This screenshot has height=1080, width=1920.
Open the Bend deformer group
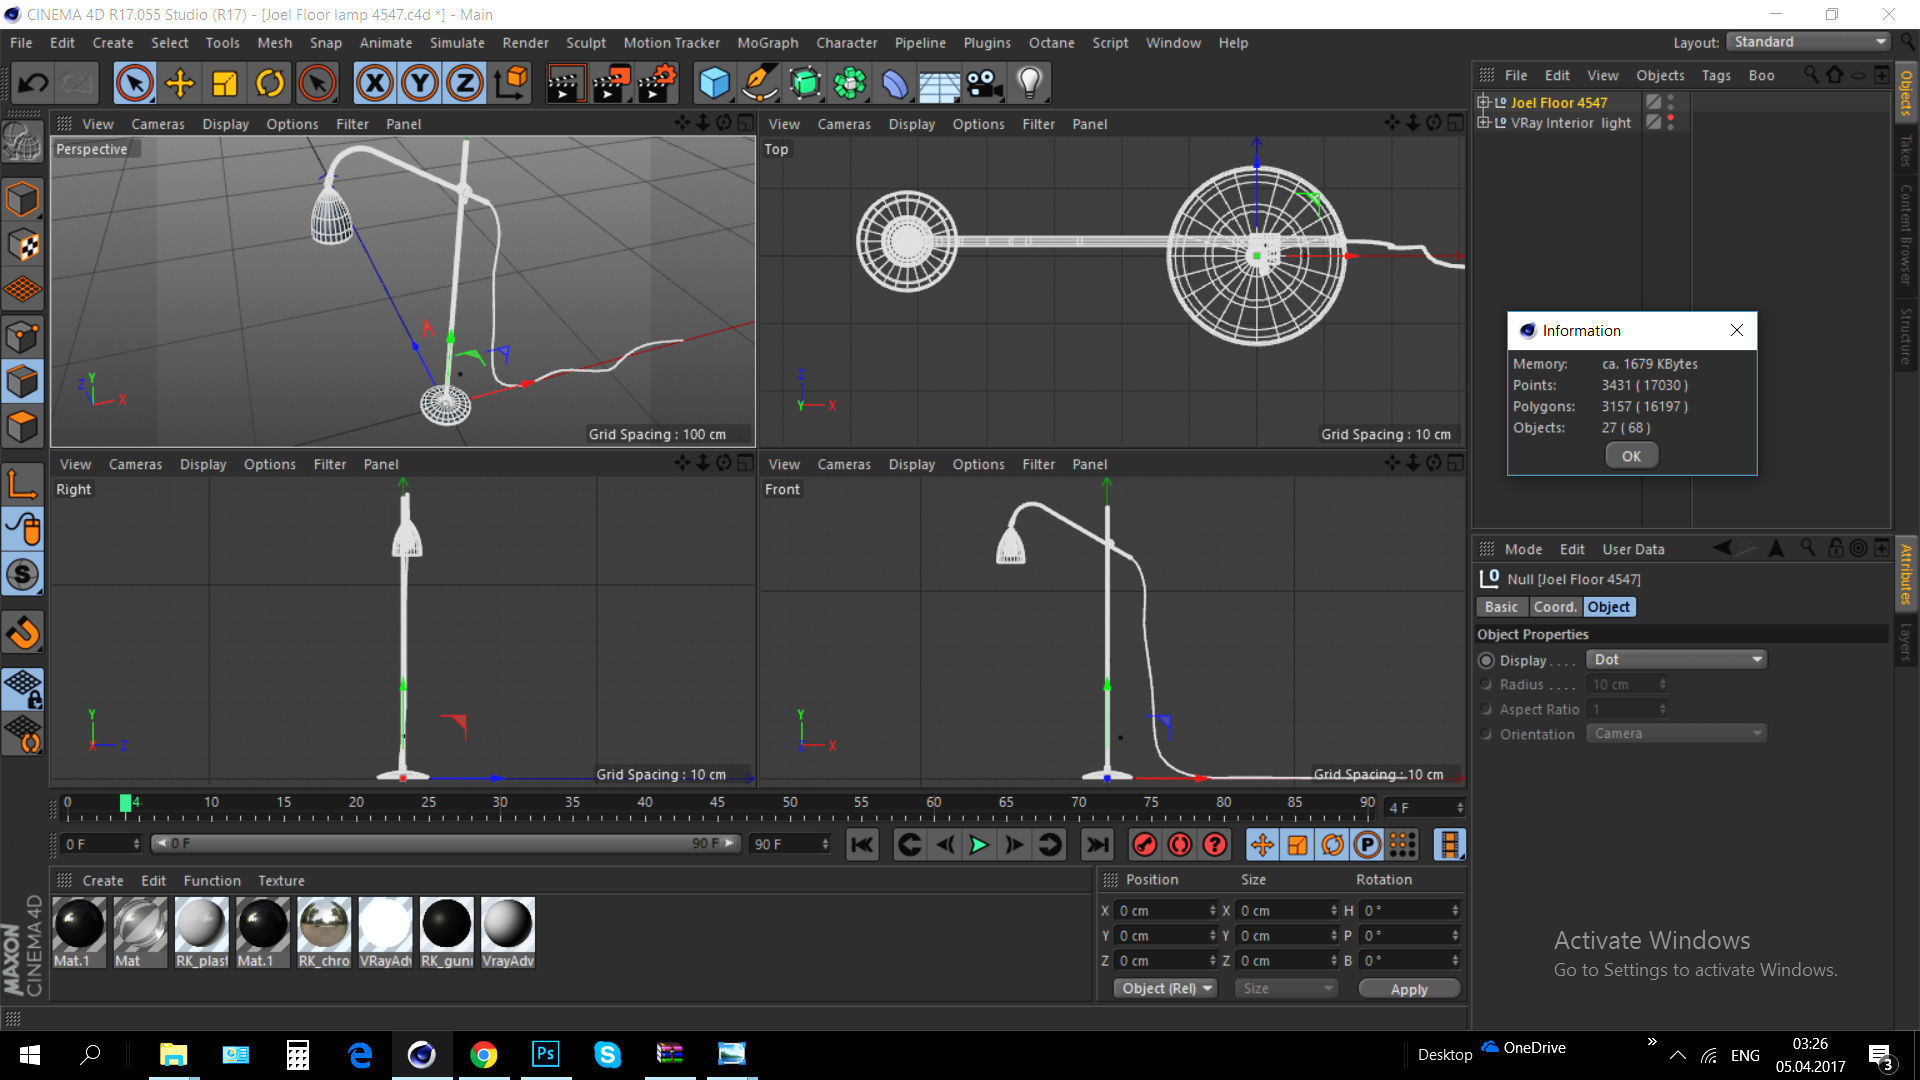click(x=895, y=83)
